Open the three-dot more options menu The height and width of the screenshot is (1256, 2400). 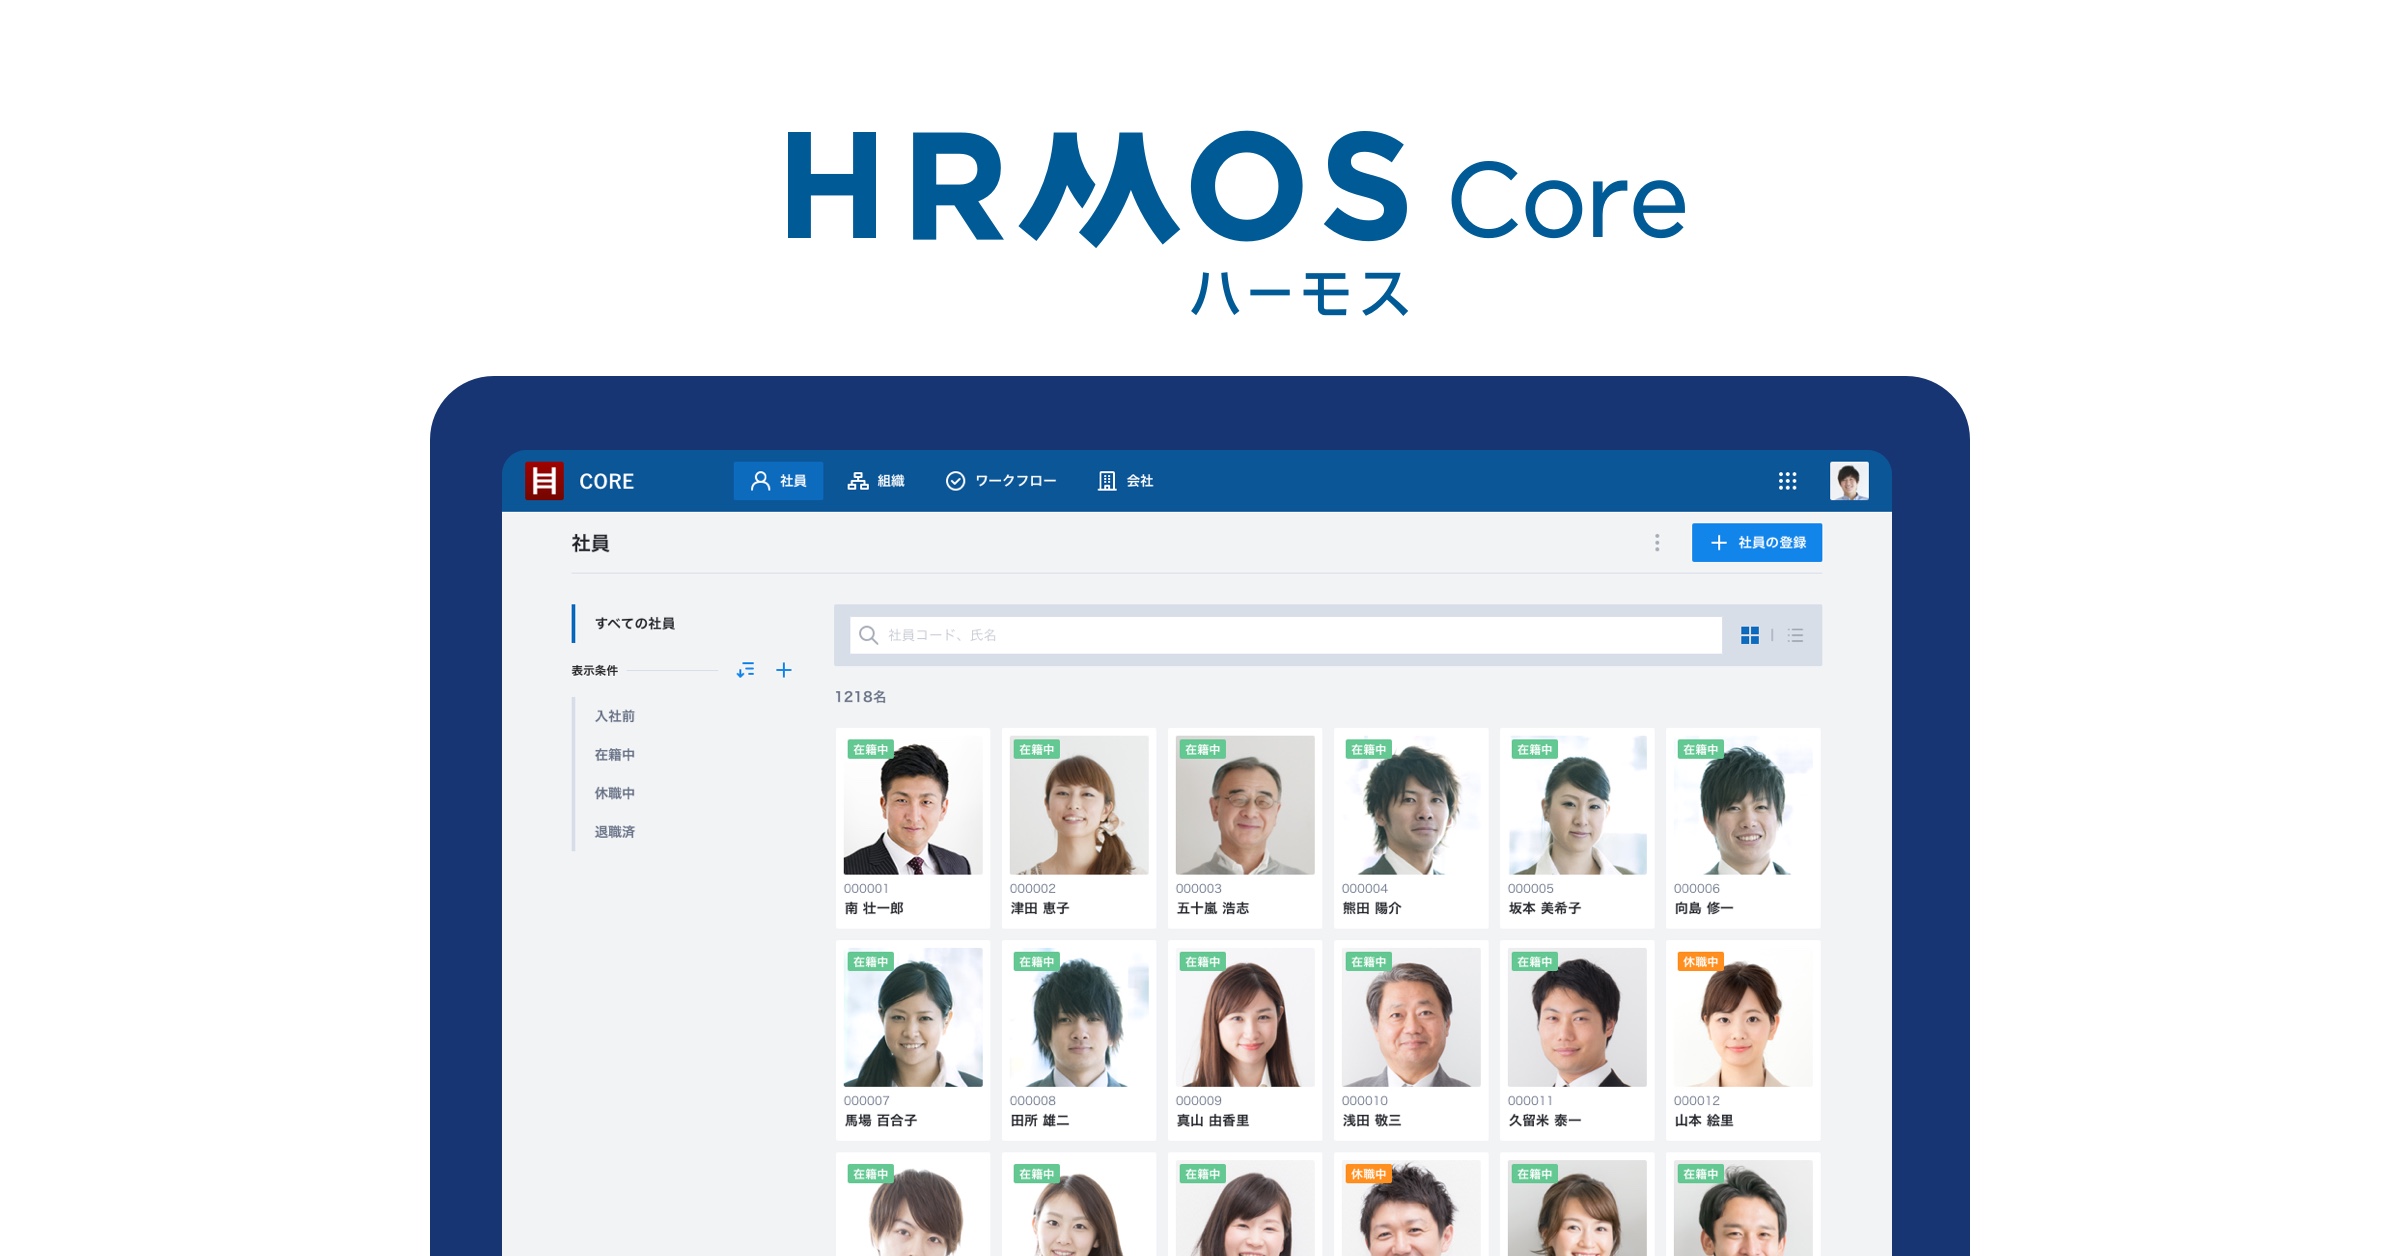point(1657,542)
